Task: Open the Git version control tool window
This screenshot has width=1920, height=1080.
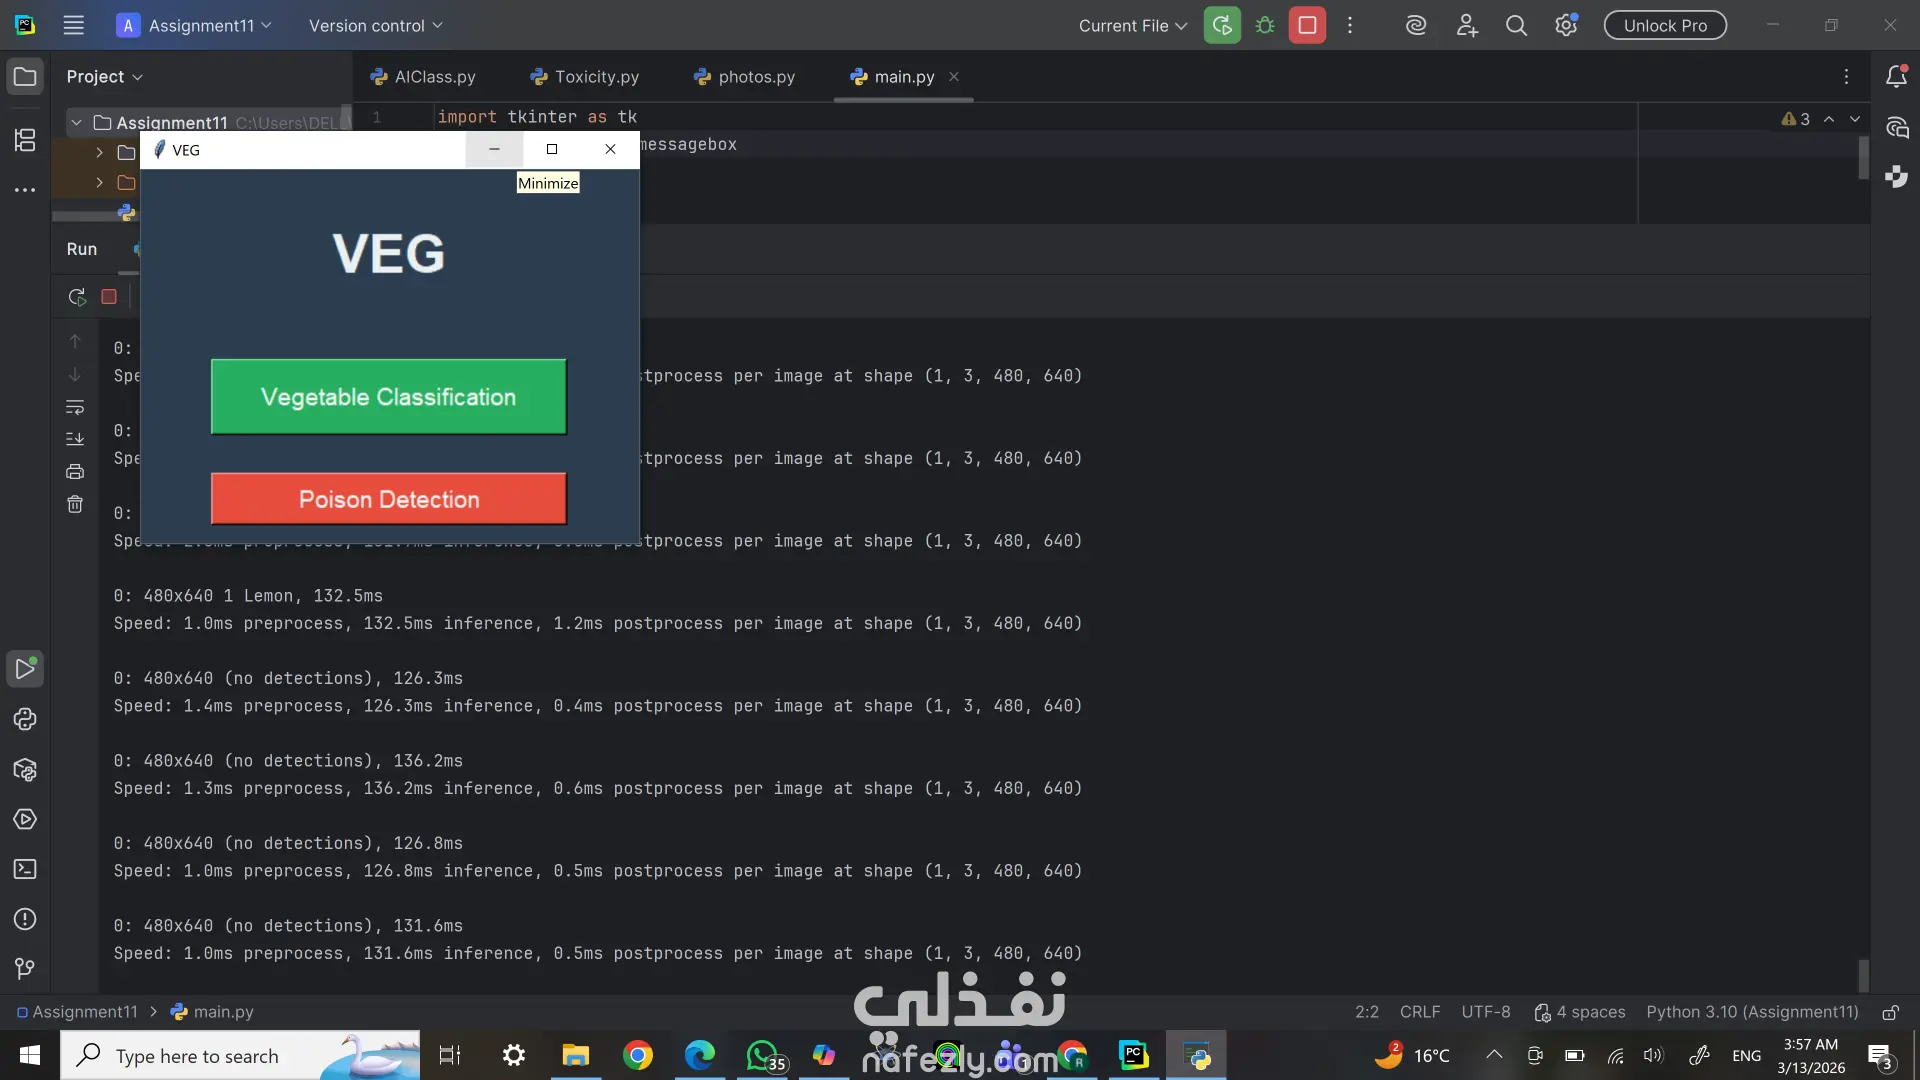Action: 25,969
